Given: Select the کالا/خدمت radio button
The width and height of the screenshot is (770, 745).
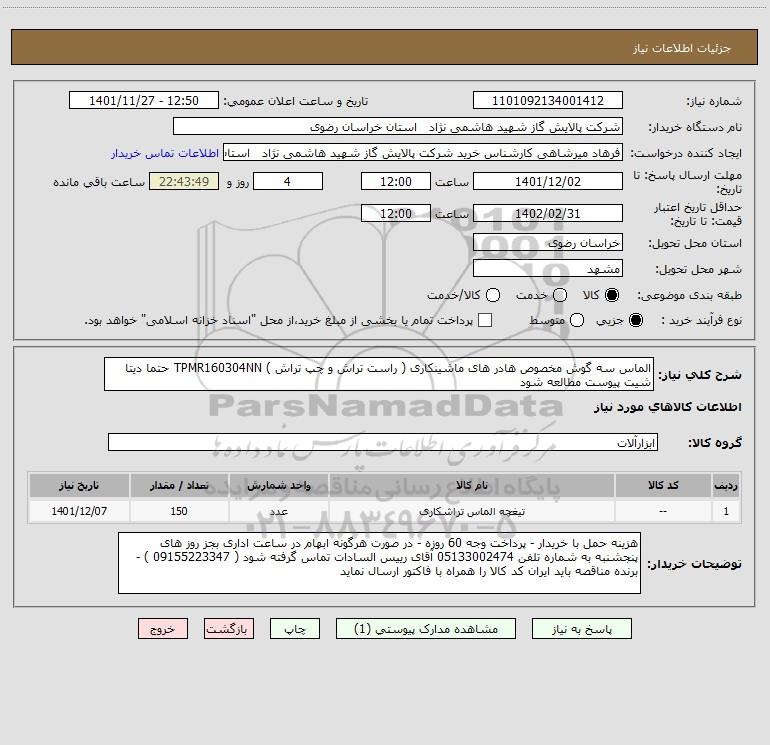Looking at the screenshot, I should click(x=493, y=295).
